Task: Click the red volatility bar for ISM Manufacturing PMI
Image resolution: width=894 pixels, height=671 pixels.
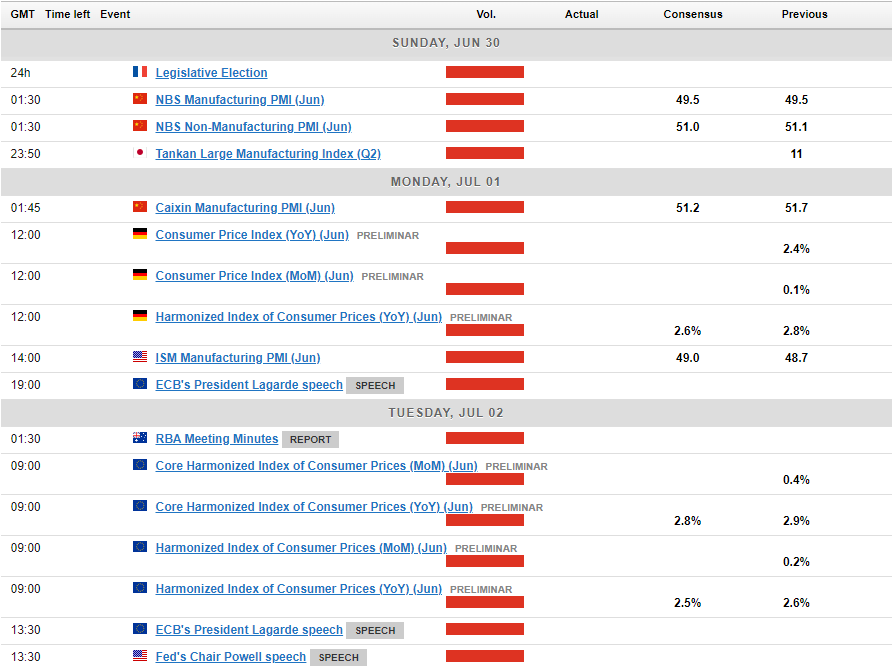Action: [485, 358]
